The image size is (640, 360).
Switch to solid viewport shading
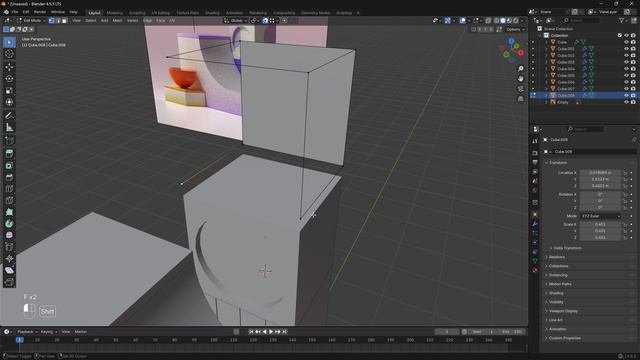[x=503, y=20]
